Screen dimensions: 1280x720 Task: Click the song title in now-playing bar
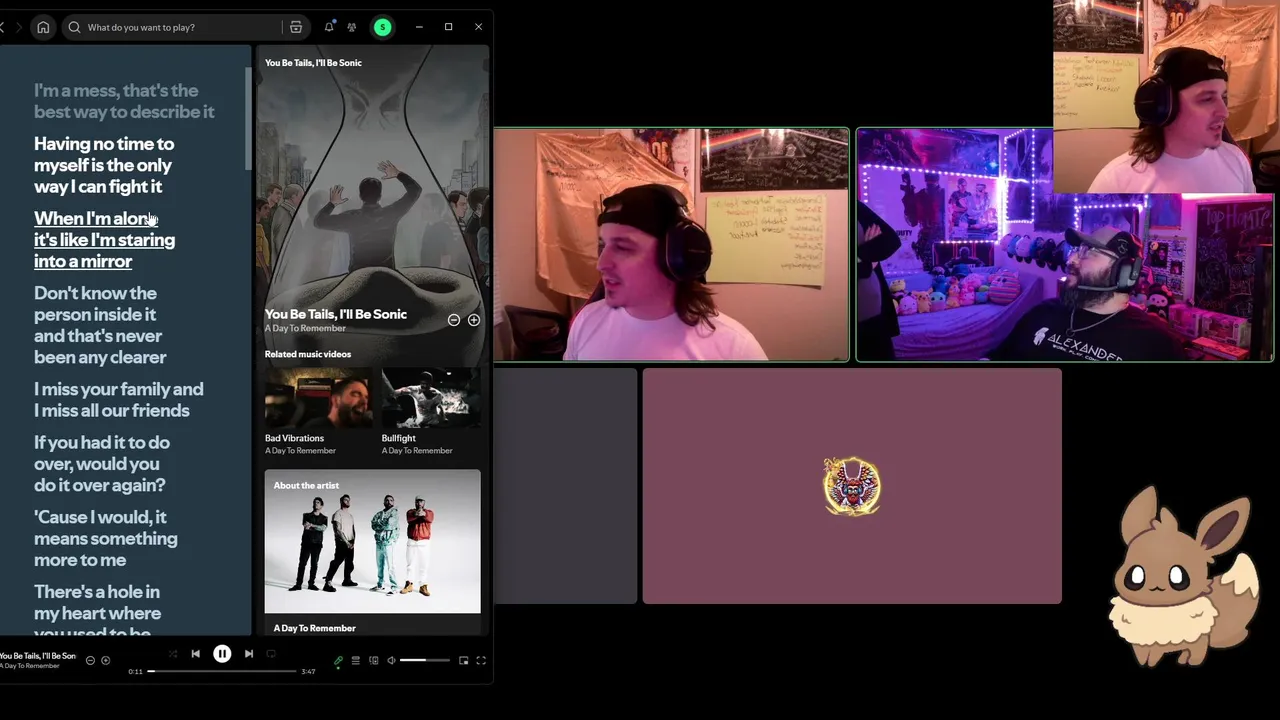click(37, 656)
